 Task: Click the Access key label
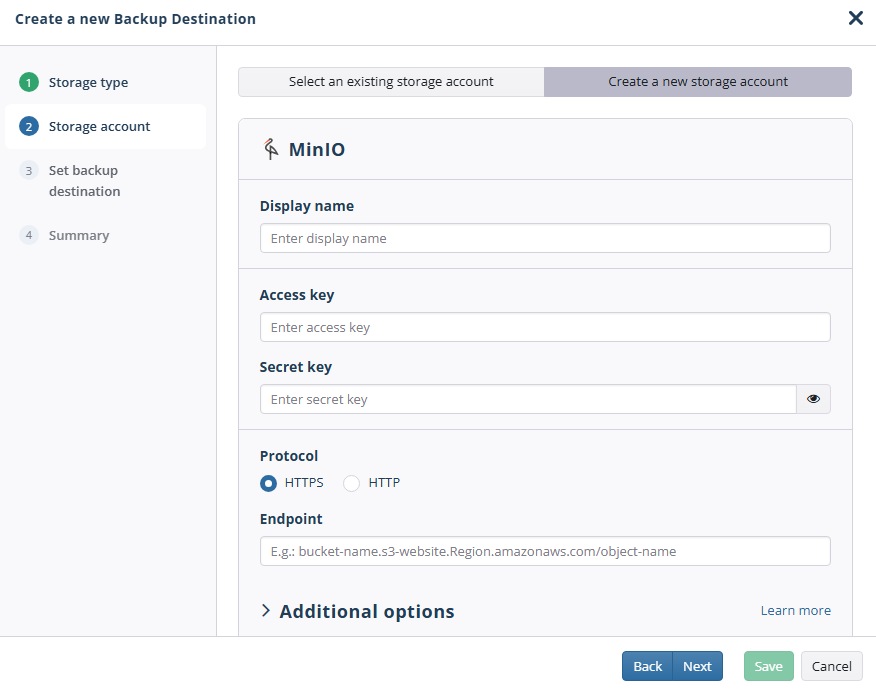click(297, 295)
